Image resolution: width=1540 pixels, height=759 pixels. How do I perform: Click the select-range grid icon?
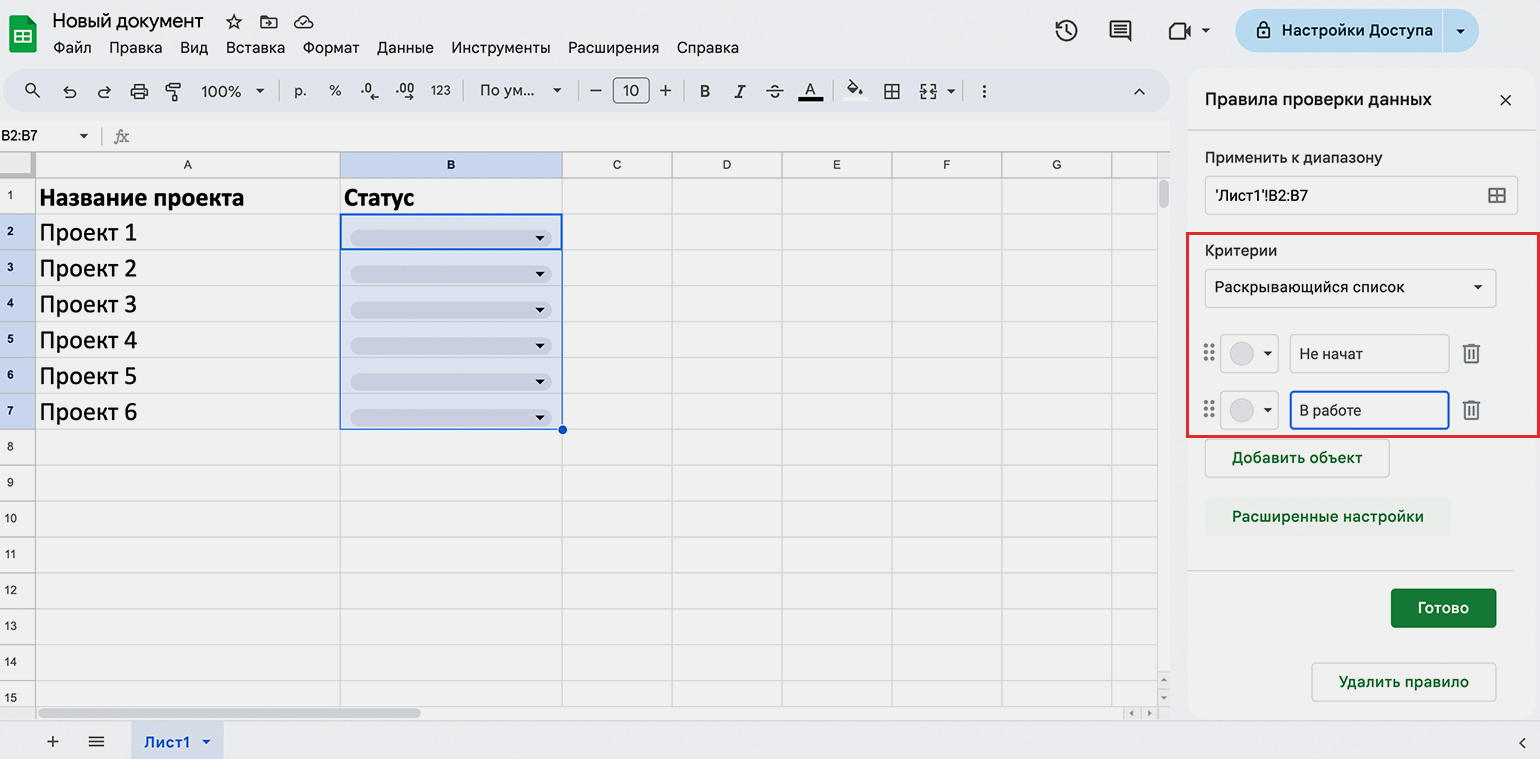click(x=1497, y=196)
